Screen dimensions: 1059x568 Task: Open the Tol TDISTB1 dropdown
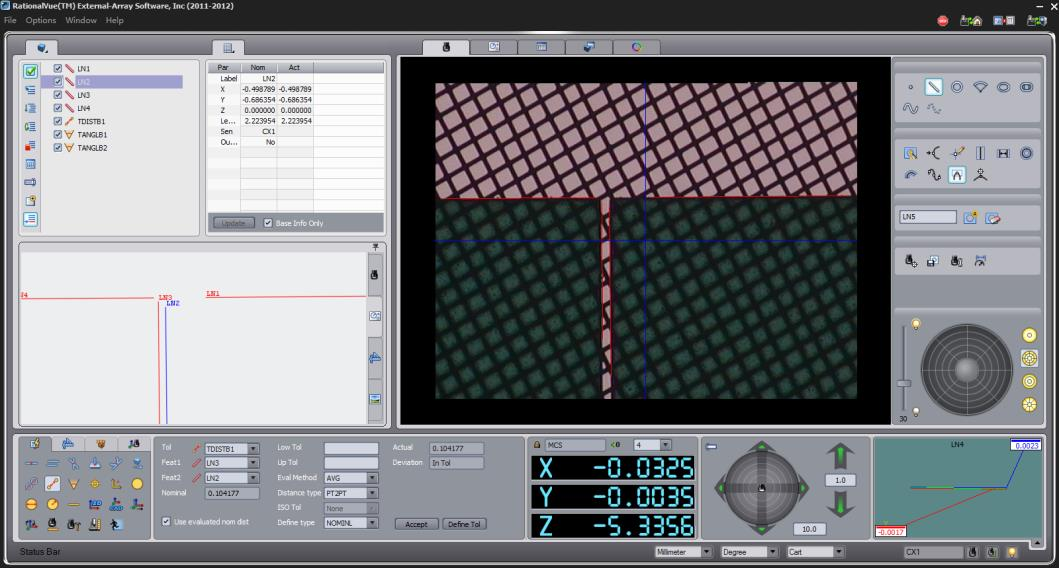[253, 448]
